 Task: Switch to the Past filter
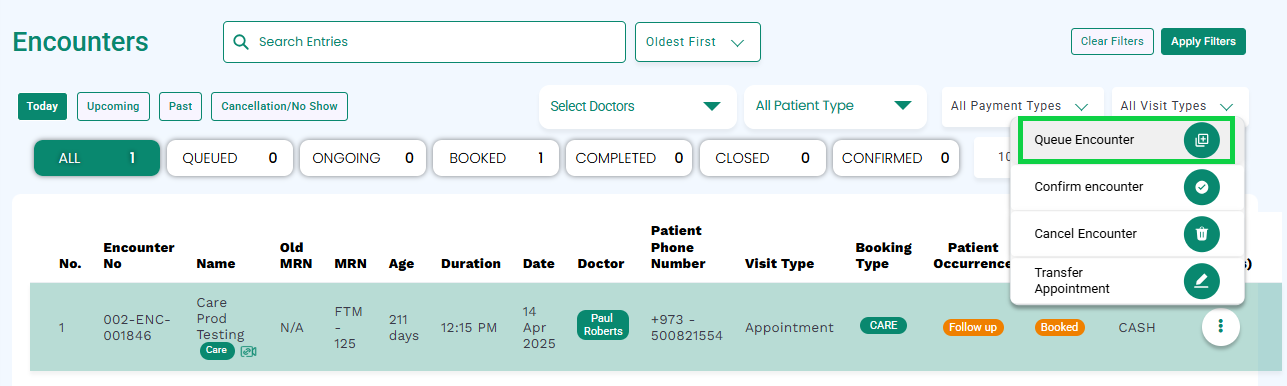coord(180,106)
